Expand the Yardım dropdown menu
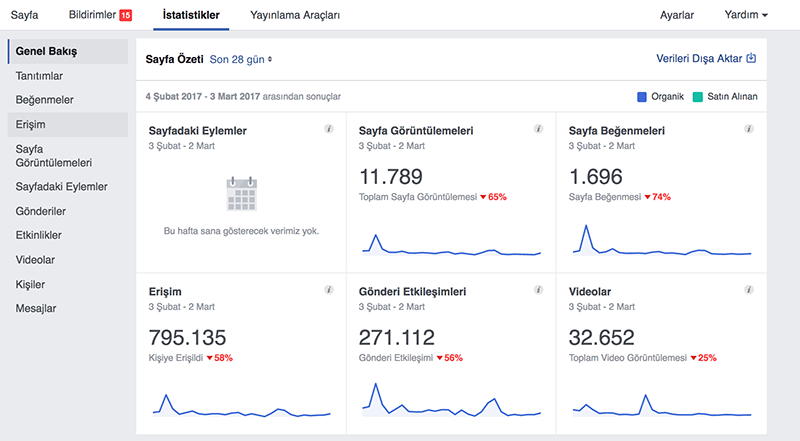This screenshot has height=441, width=800. [746, 15]
